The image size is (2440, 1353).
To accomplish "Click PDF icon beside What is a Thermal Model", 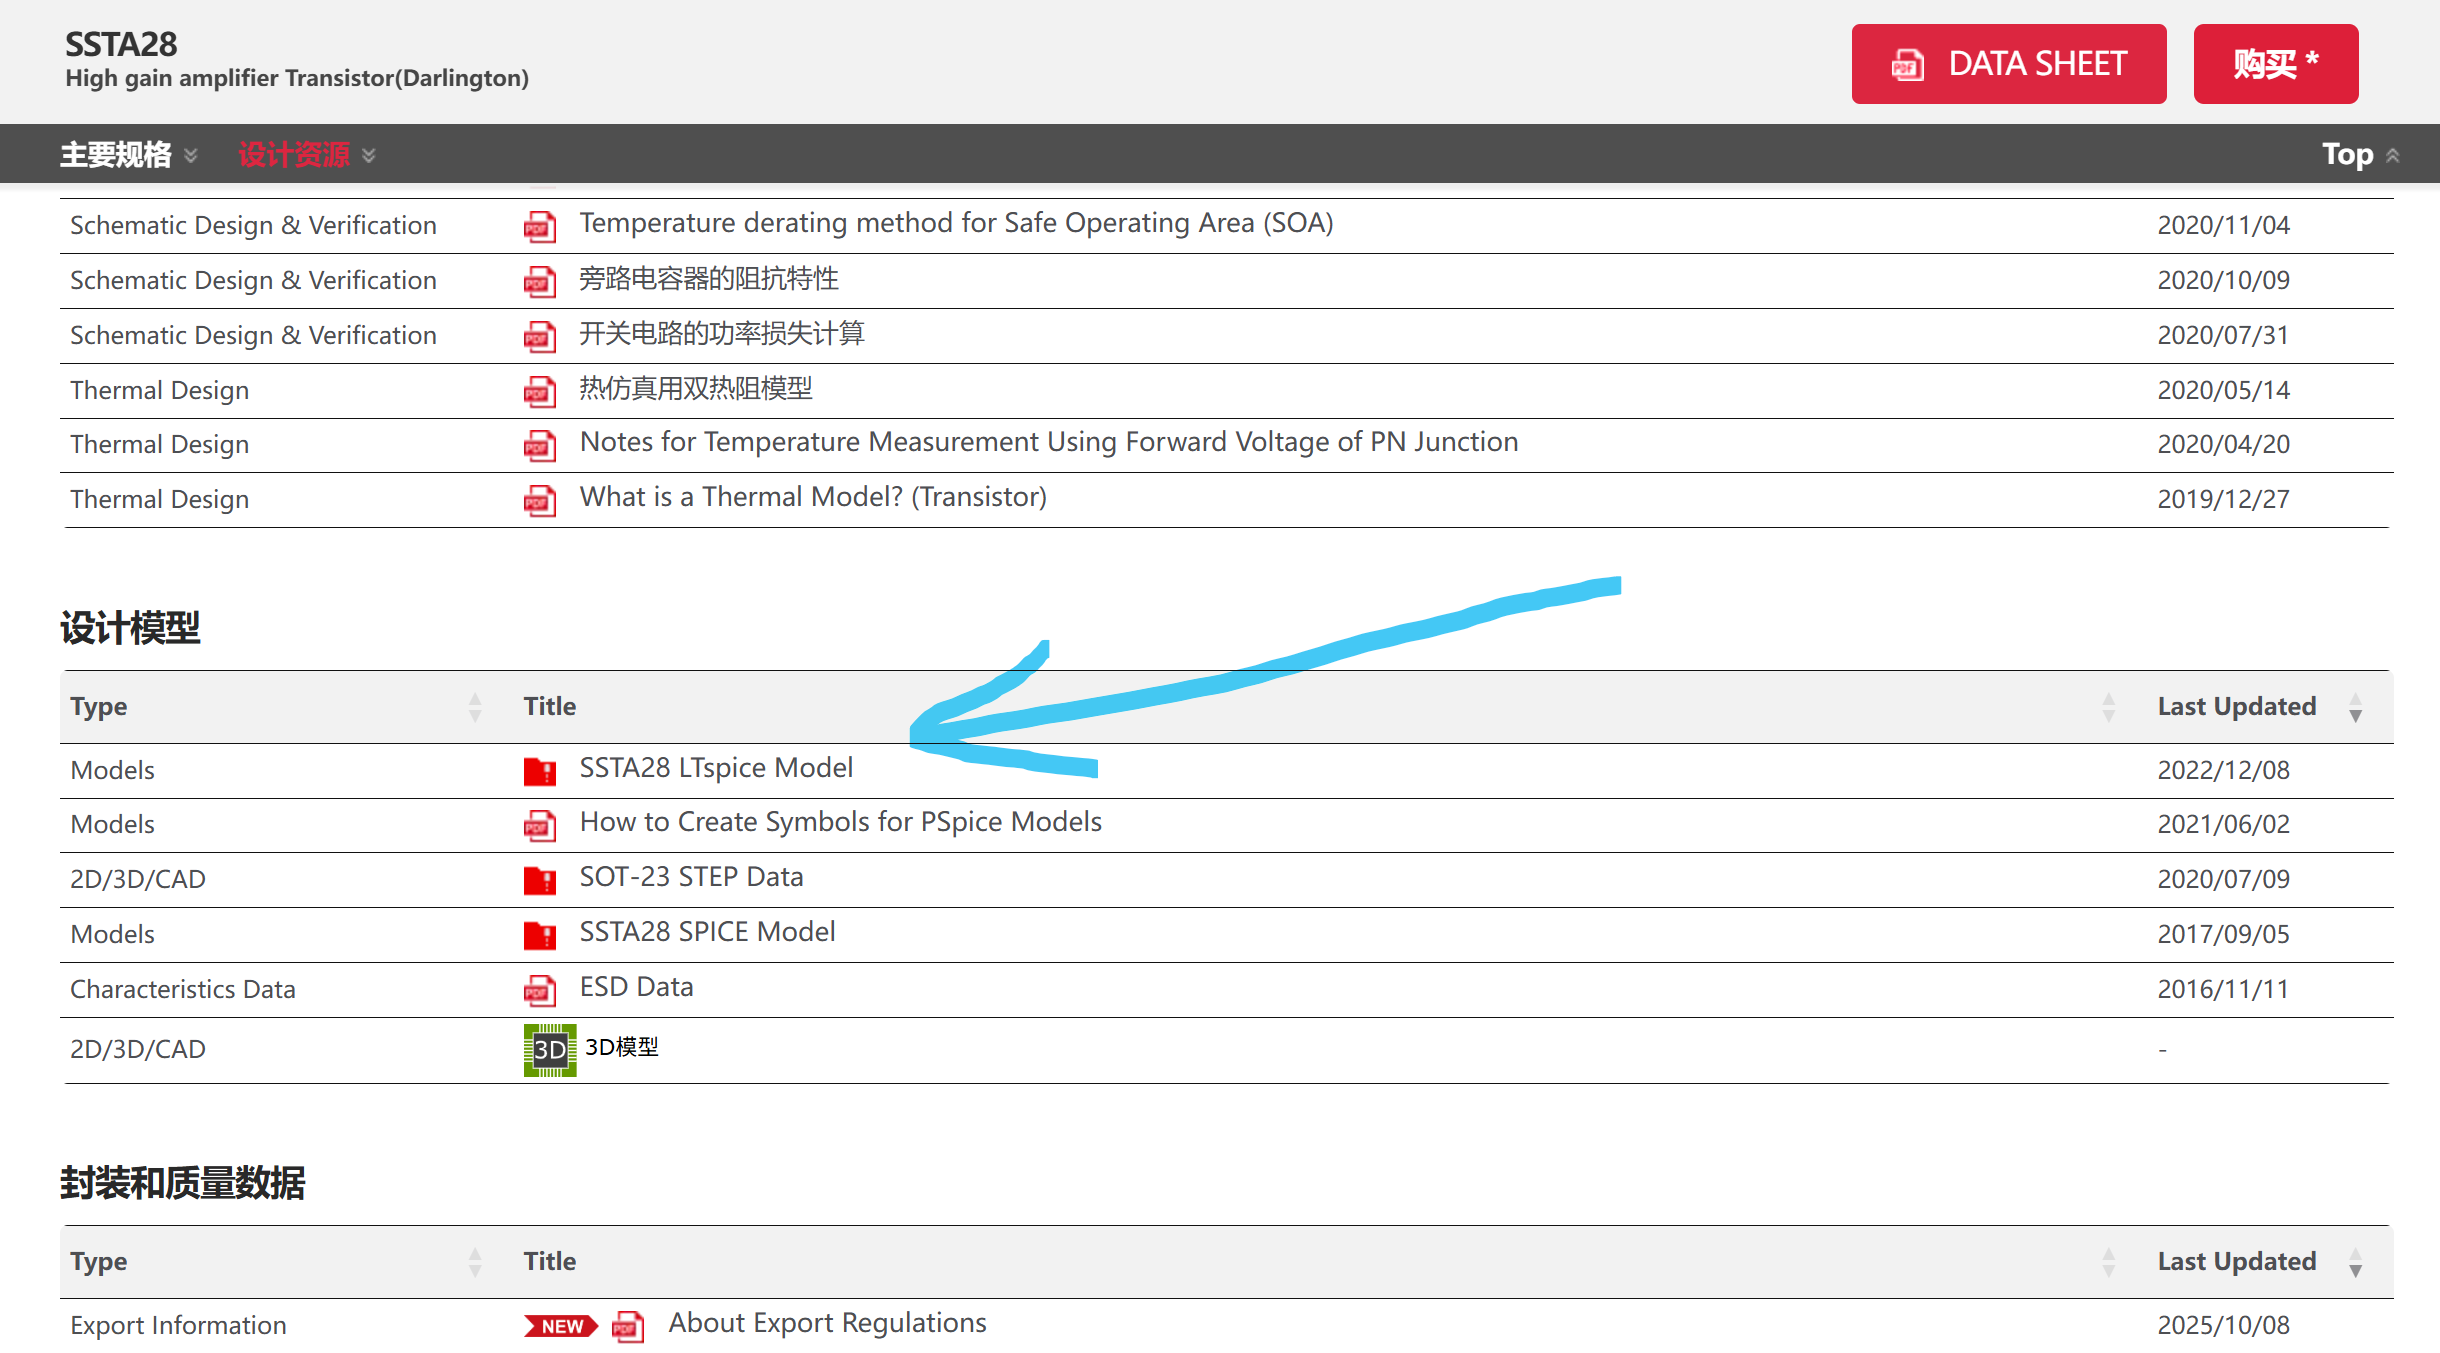I will tap(539, 500).
